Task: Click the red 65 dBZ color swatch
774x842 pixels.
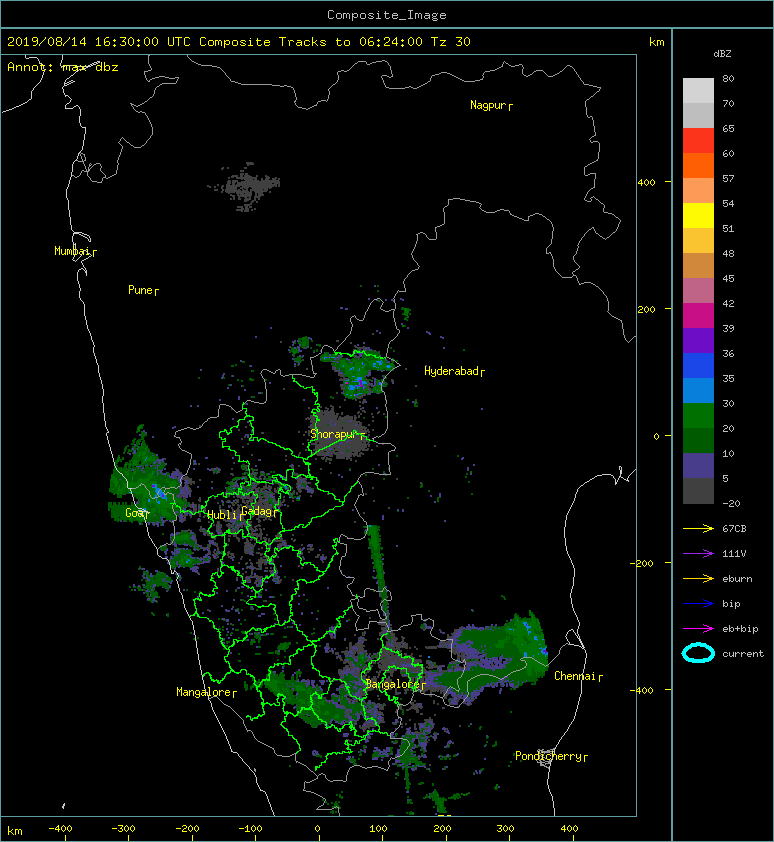Action: pos(698,140)
